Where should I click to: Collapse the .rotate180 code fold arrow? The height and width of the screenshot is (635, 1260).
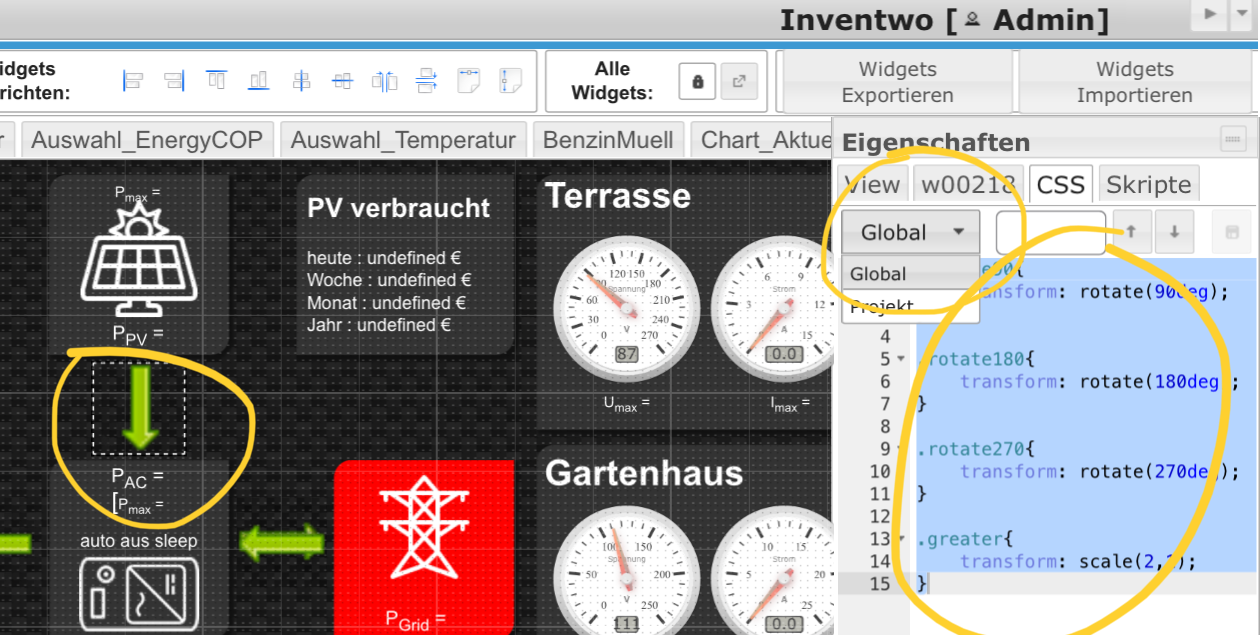[x=900, y=359]
